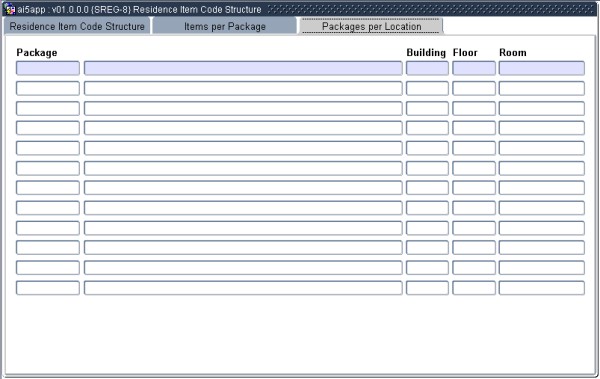Select the sixth row Building field
This screenshot has height=379, width=600.
click(x=427, y=168)
